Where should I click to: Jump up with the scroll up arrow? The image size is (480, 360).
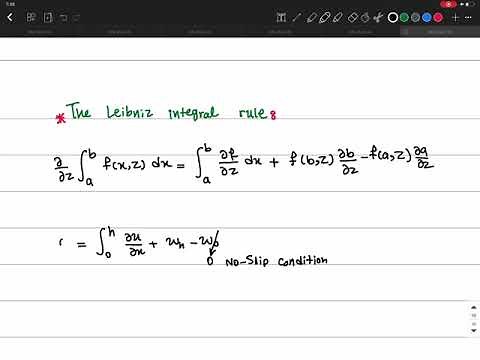[x=473, y=307]
